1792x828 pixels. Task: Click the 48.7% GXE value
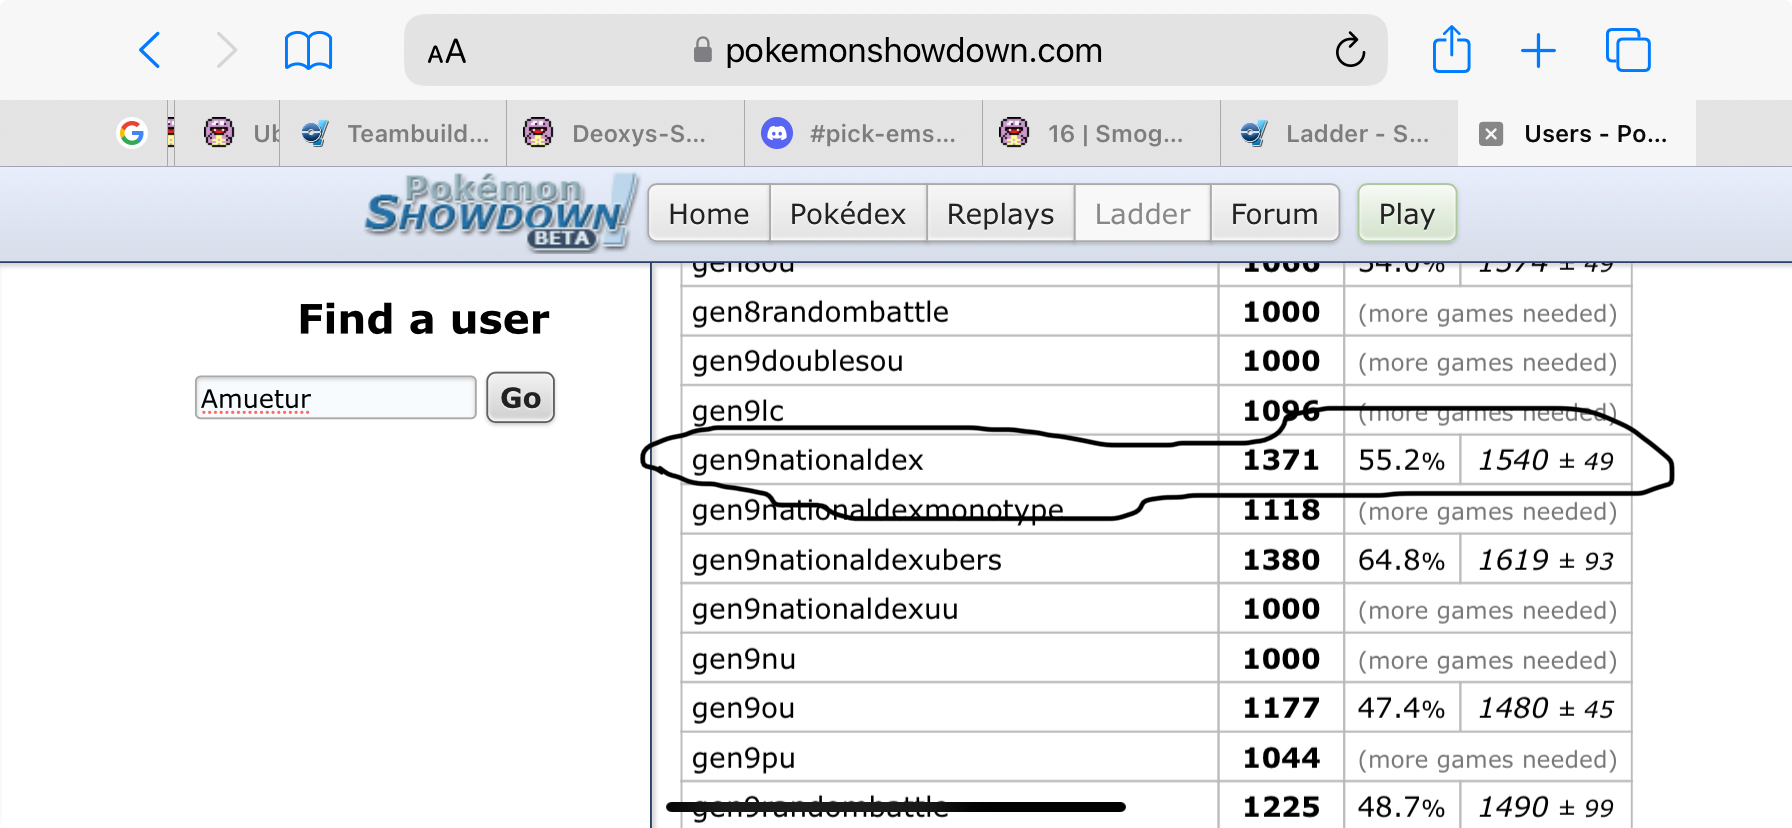(1401, 807)
